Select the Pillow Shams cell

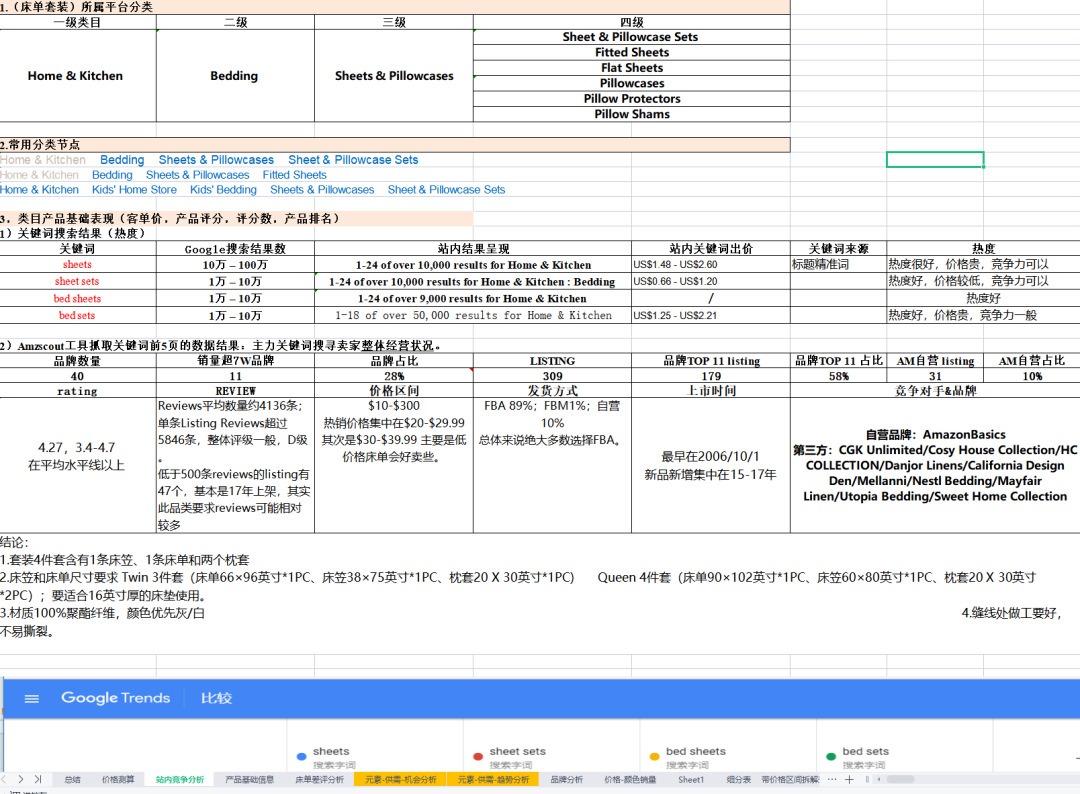pos(632,114)
